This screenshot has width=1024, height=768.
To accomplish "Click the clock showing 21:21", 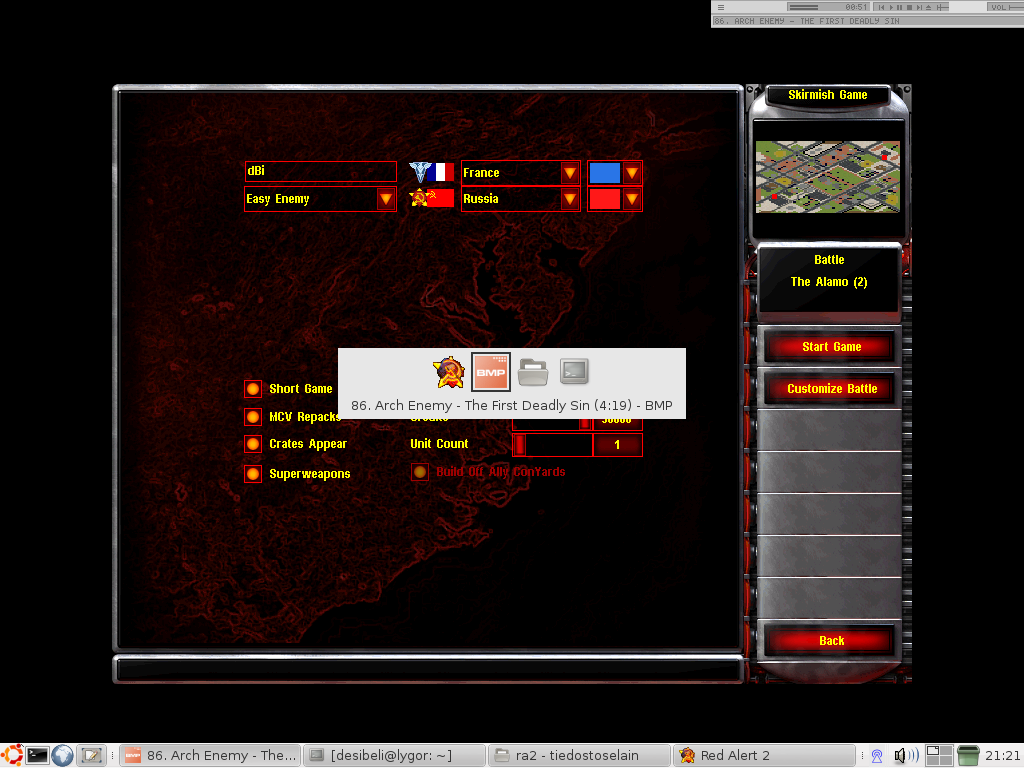I will [1002, 756].
